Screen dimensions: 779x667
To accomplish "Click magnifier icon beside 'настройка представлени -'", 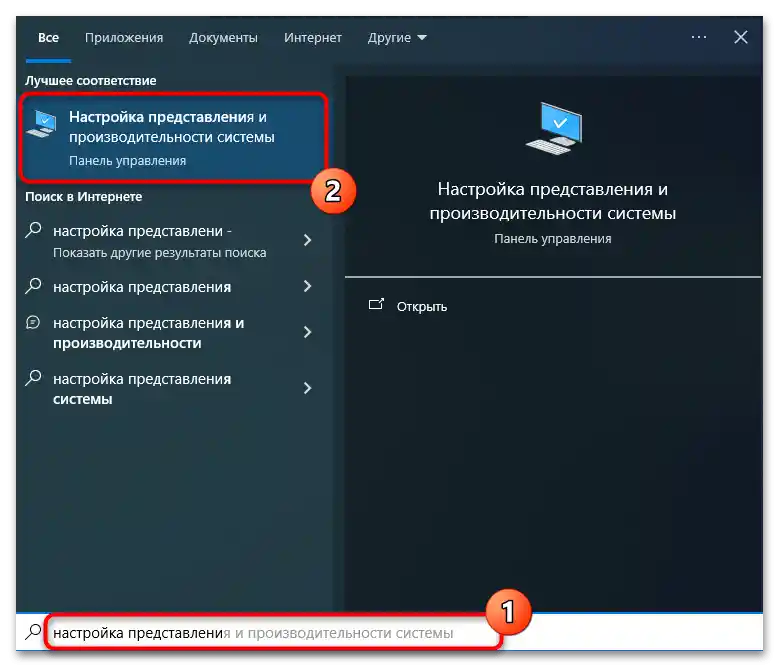I will (33, 230).
